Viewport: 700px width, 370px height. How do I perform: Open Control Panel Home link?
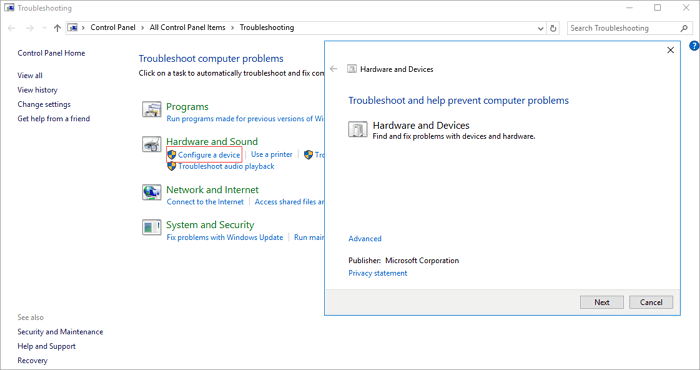[51, 53]
